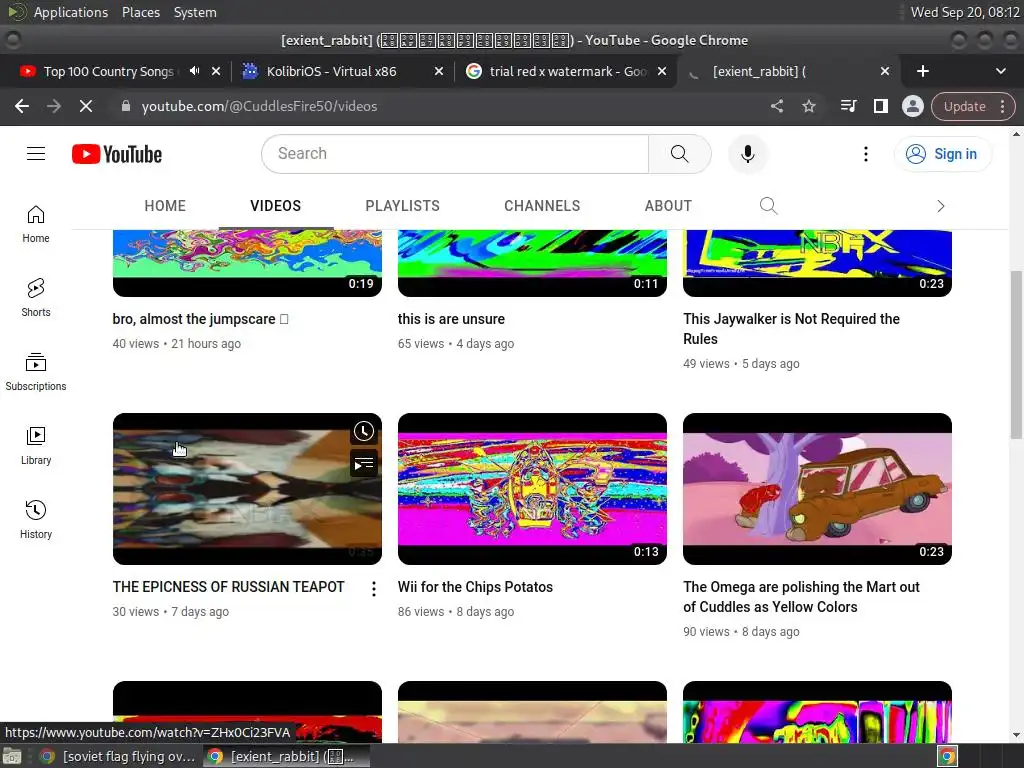The height and width of the screenshot is (768, 1024).
Task: Open Shorts from the sidebar
Action: [36, 298]
